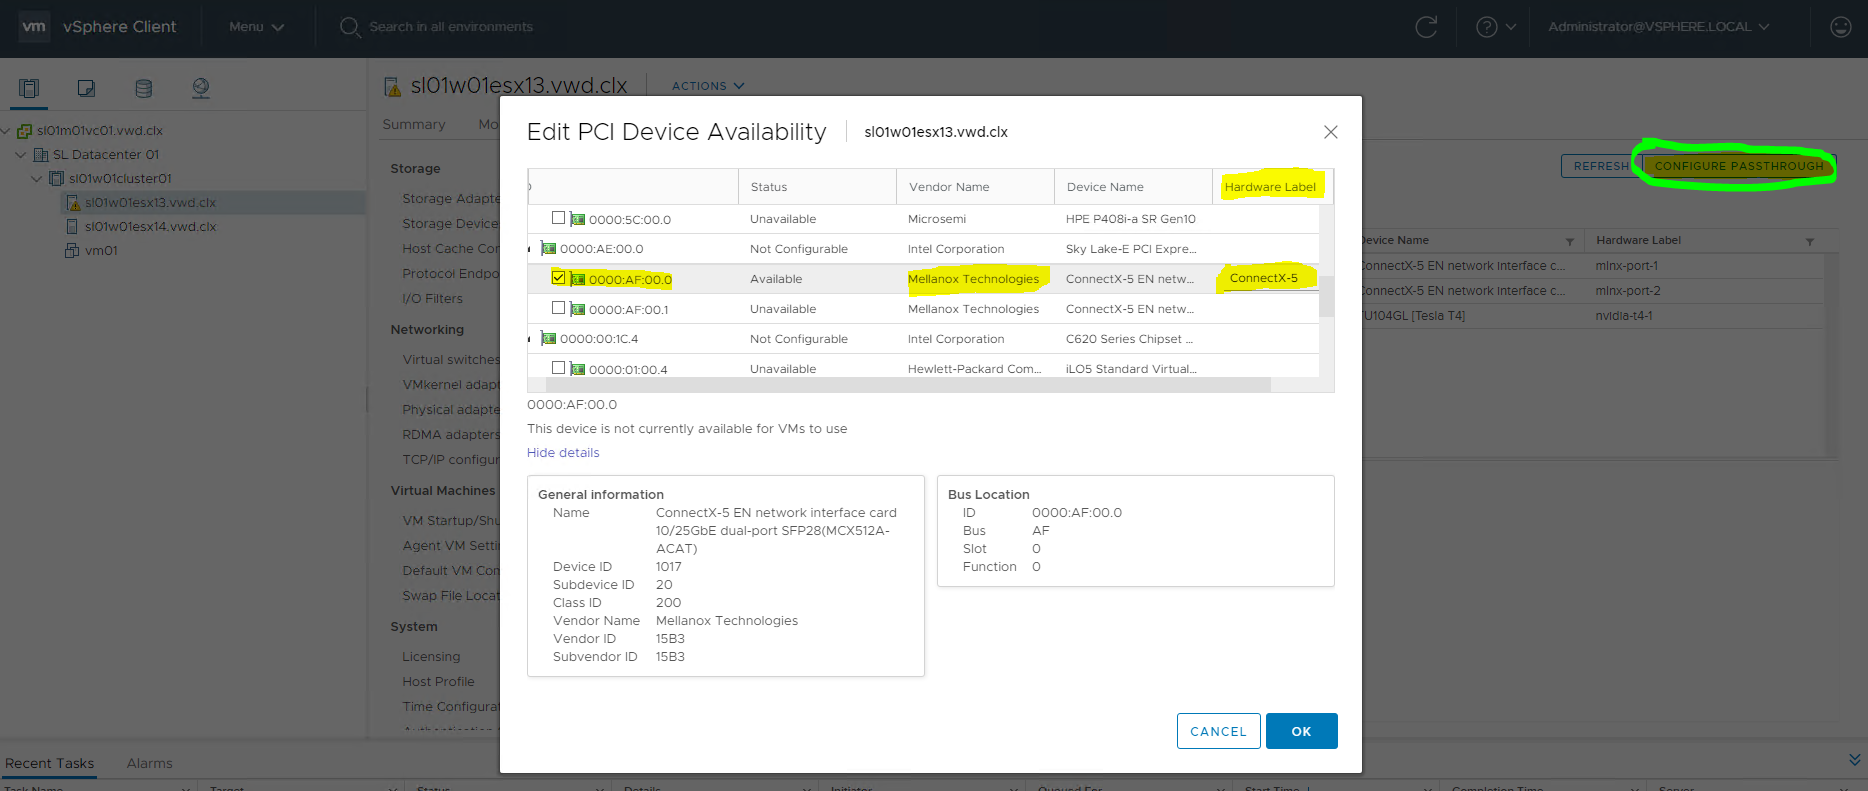Click the Search in all environments field

coord(451,27)
